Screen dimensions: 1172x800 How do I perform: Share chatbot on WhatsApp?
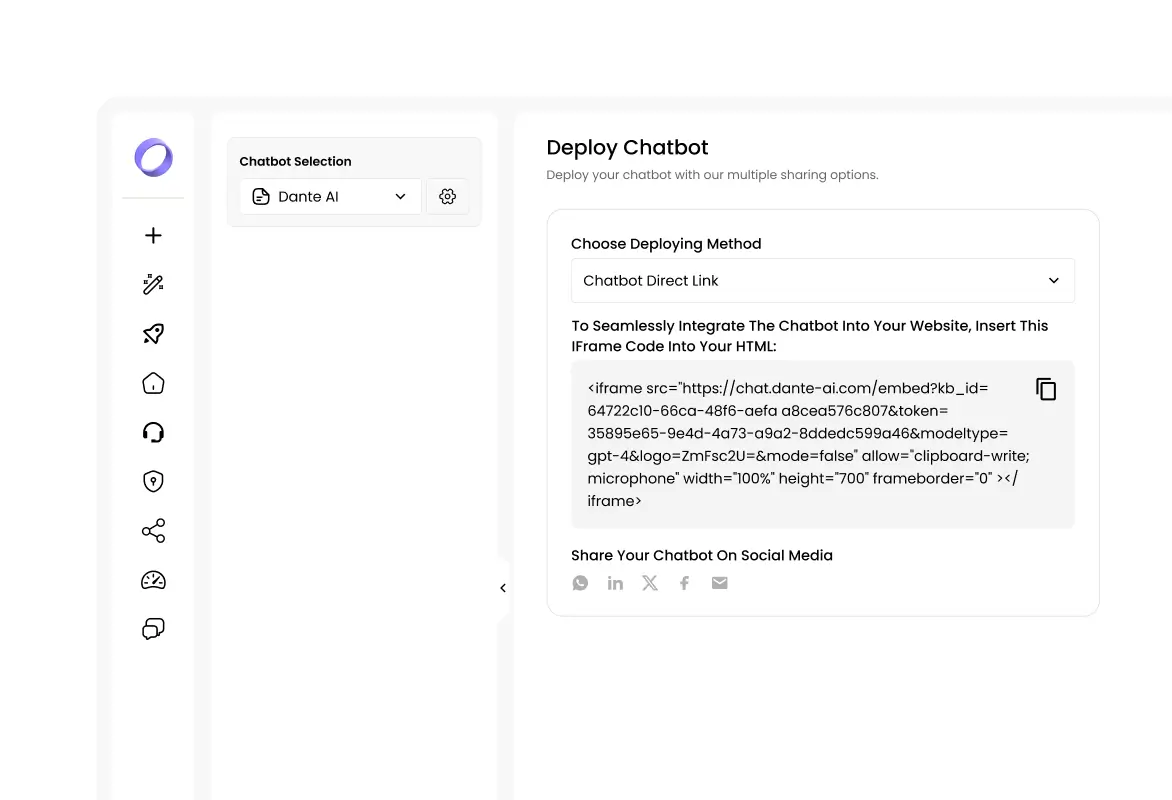tap(580, 583)
